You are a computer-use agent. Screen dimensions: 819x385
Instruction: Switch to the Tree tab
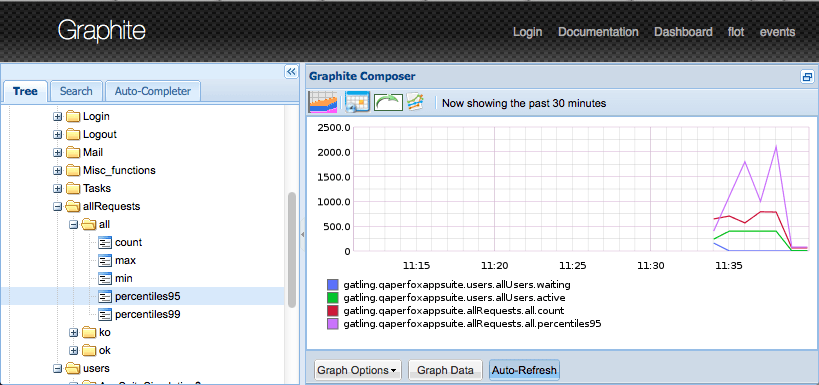(x=25, y=91)
